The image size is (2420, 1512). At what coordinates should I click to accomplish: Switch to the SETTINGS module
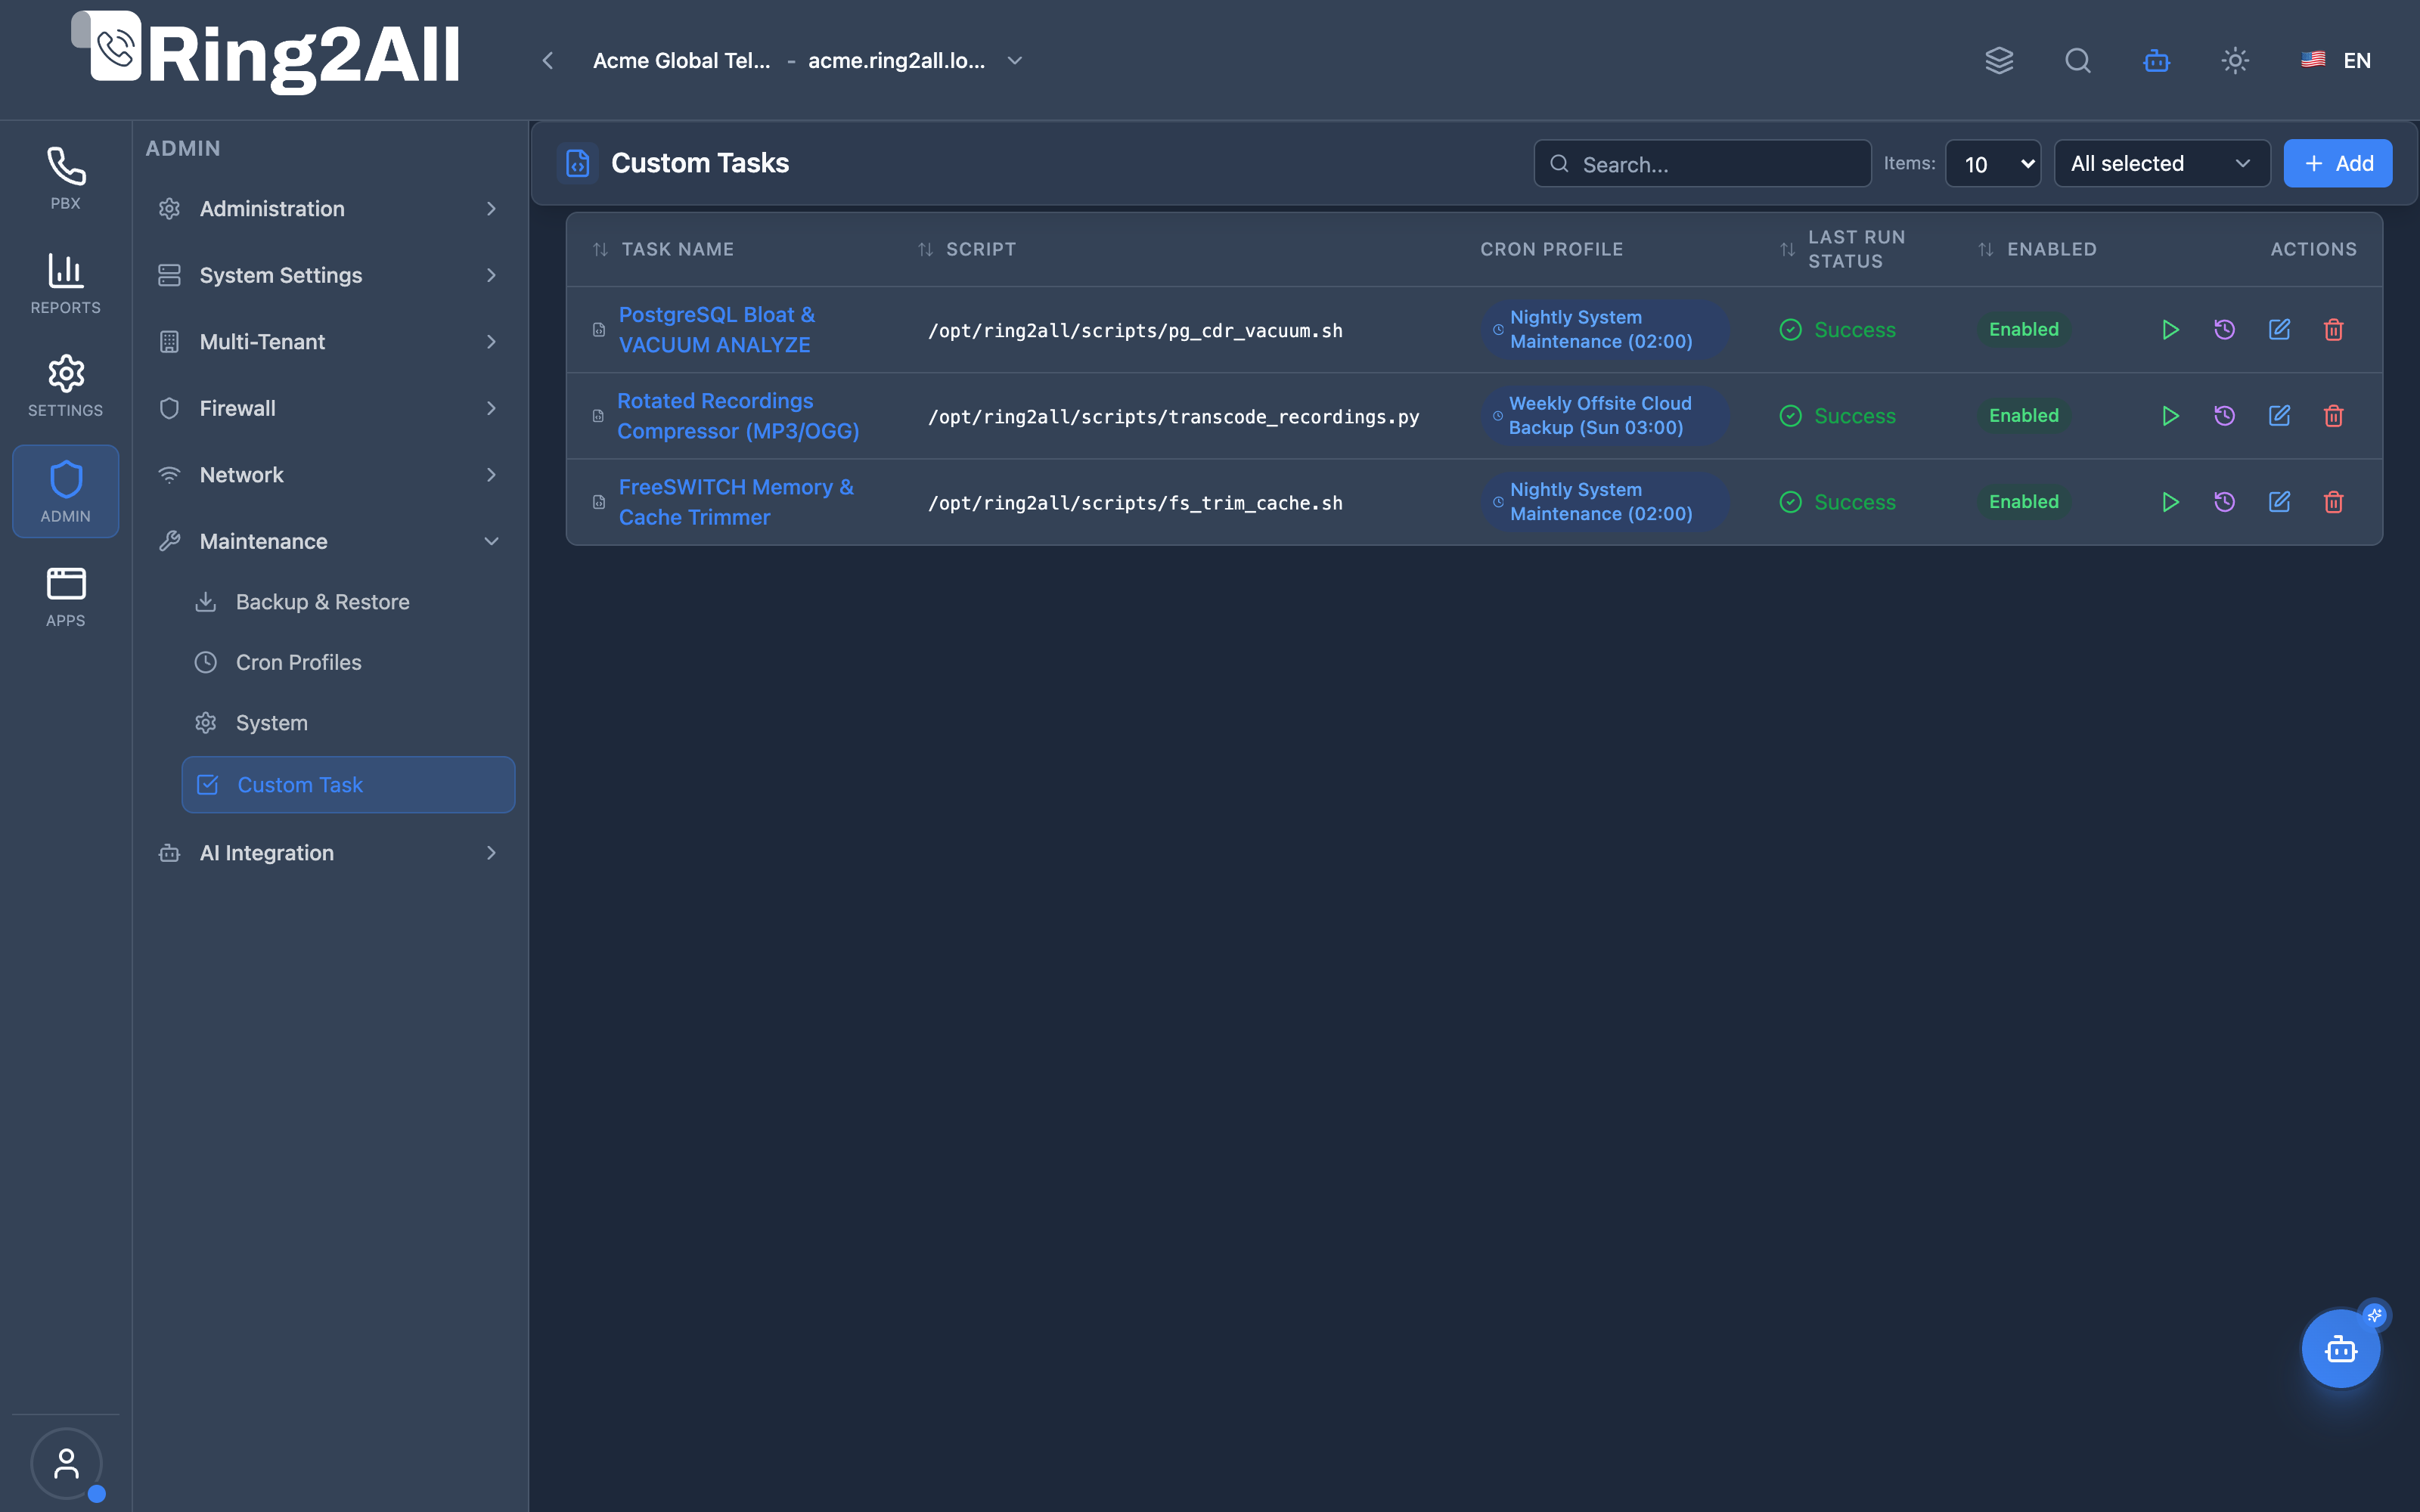point(66,387)
